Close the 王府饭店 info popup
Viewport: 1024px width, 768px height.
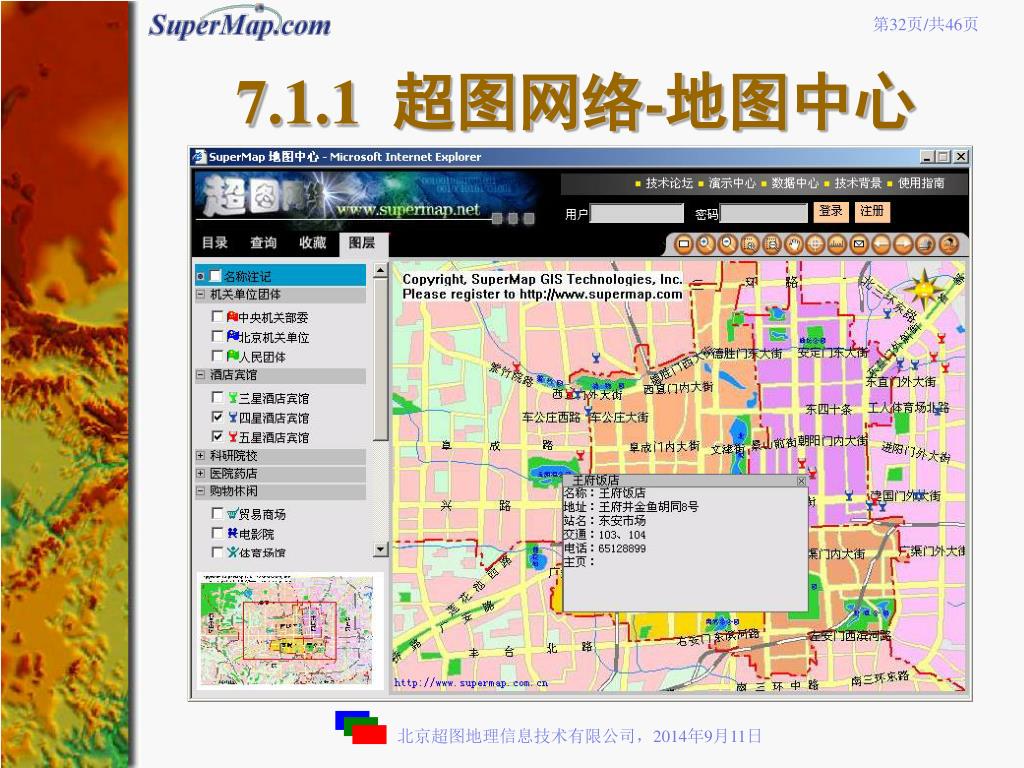[x=801, y=481]
